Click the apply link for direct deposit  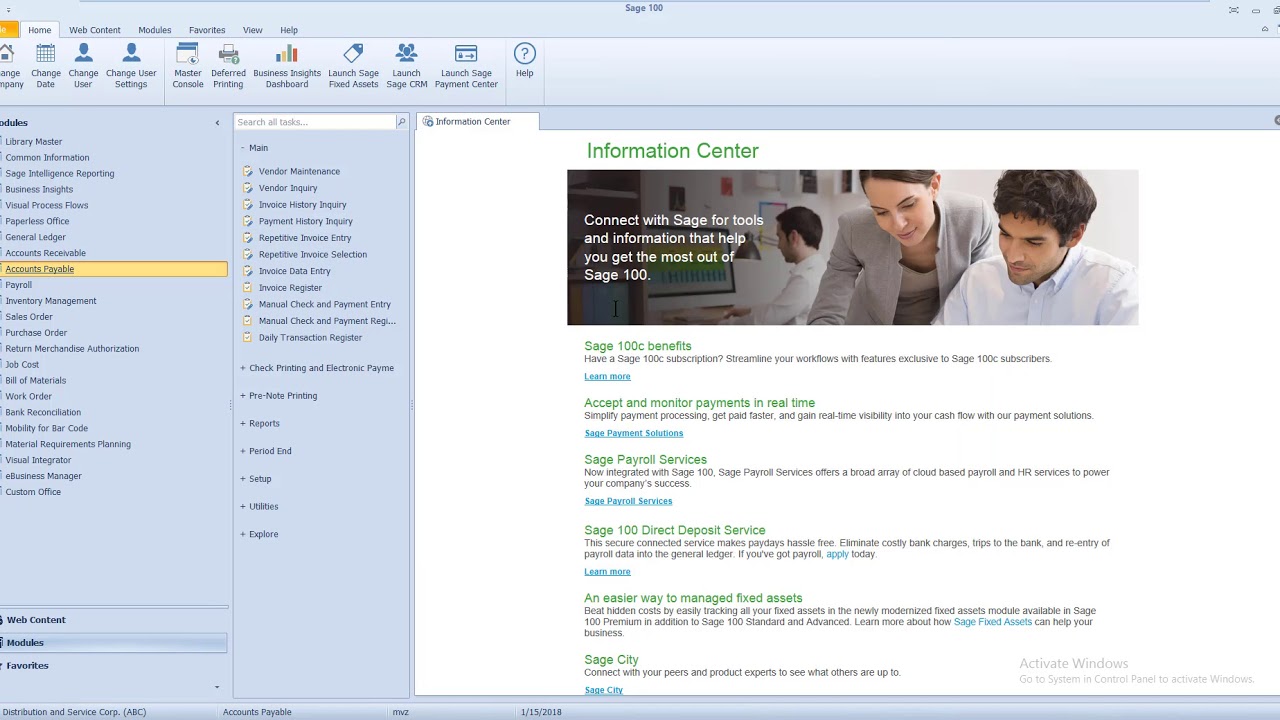click(837, 554)
